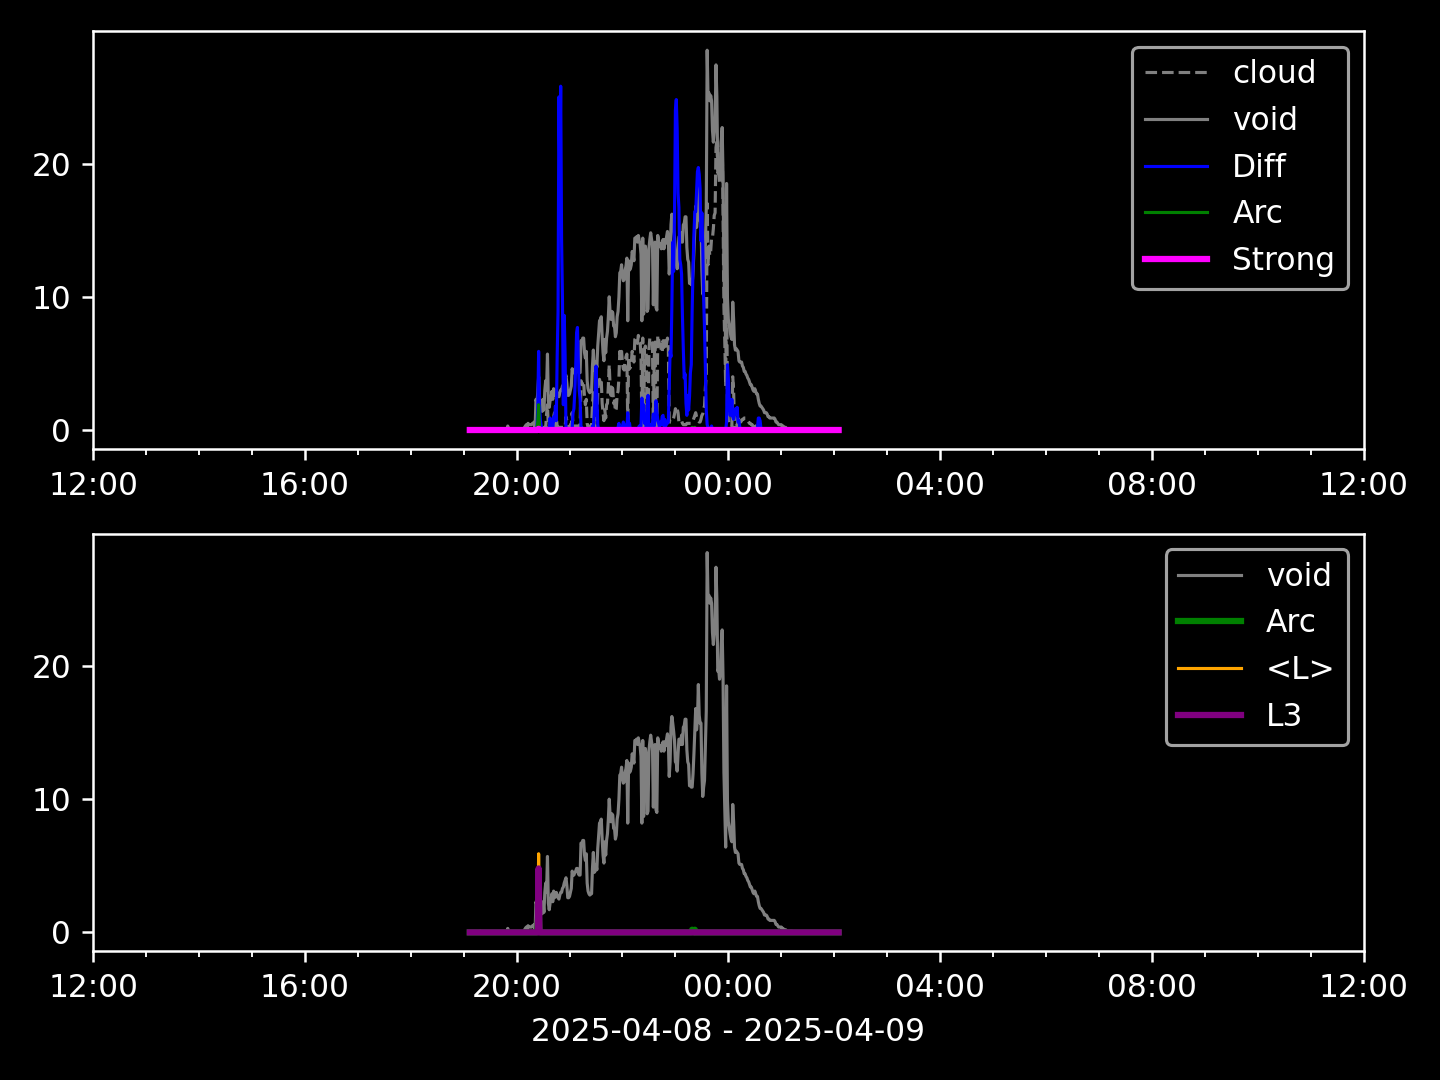Click the tallest void peak in top plot
Image resolution: width=1440 pixels, height=1080 pixels.
pyautogui.click(x=707, y=52)
